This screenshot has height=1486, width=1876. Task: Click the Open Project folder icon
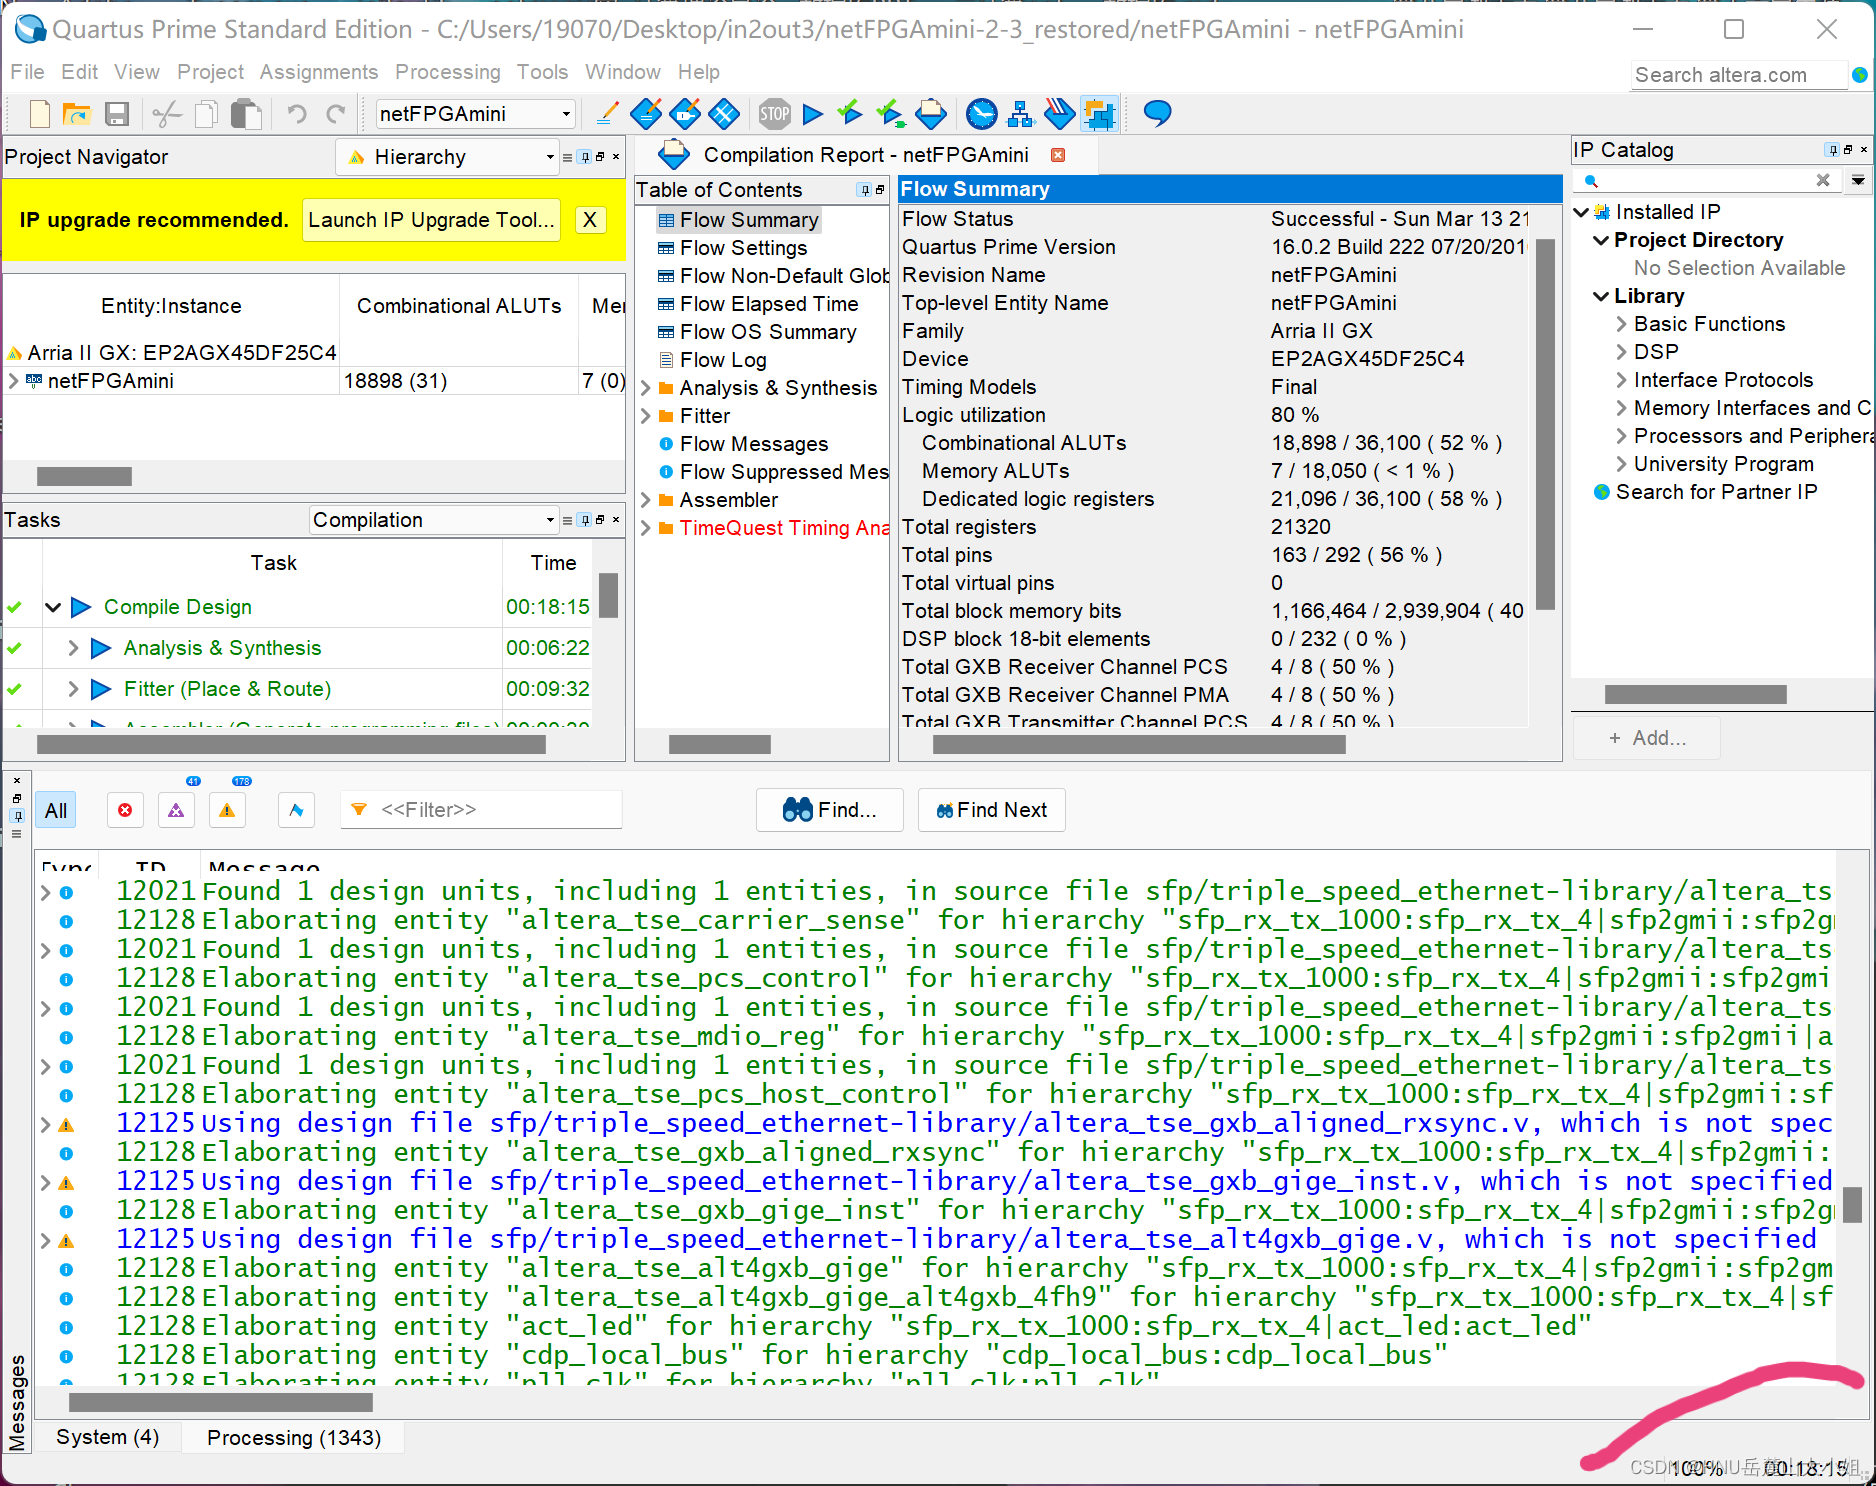point(77,114)
